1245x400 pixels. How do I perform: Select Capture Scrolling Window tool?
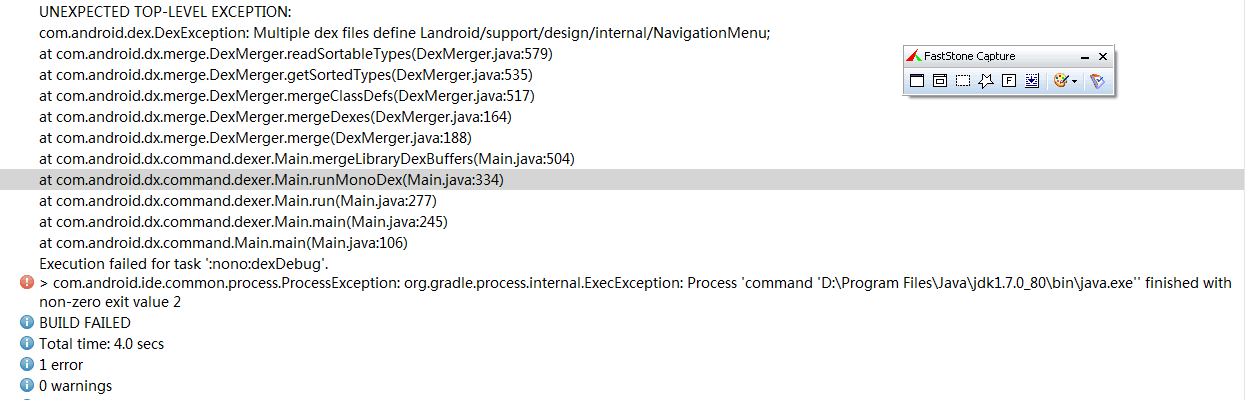[1032, 81]
